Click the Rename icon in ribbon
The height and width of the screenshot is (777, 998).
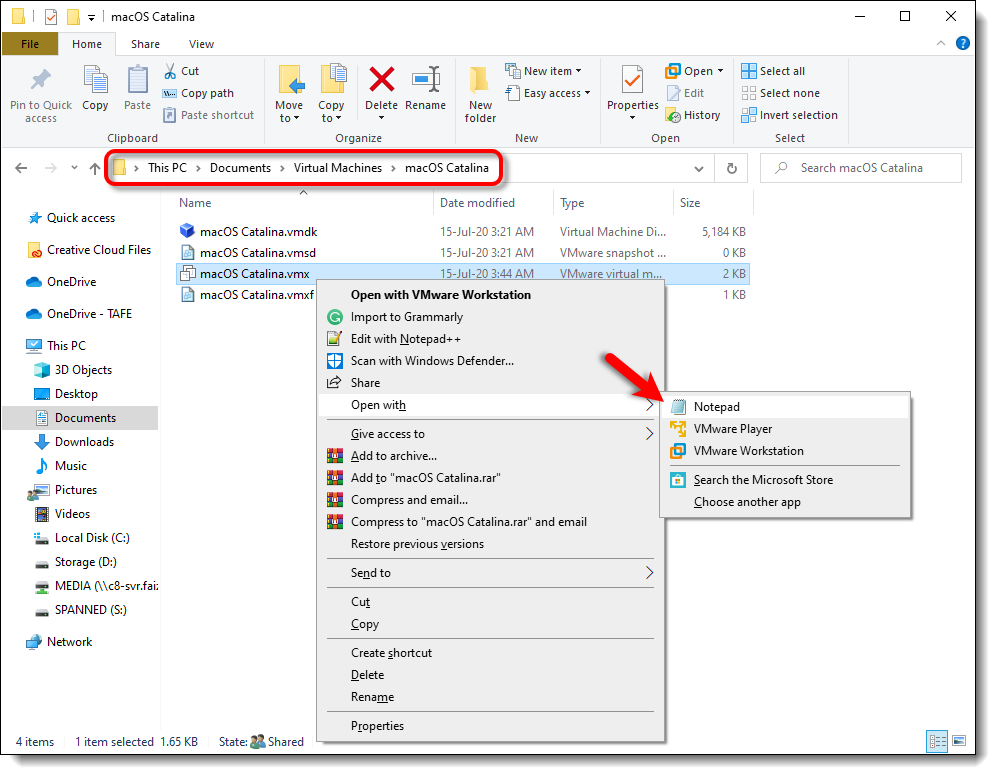426,81
